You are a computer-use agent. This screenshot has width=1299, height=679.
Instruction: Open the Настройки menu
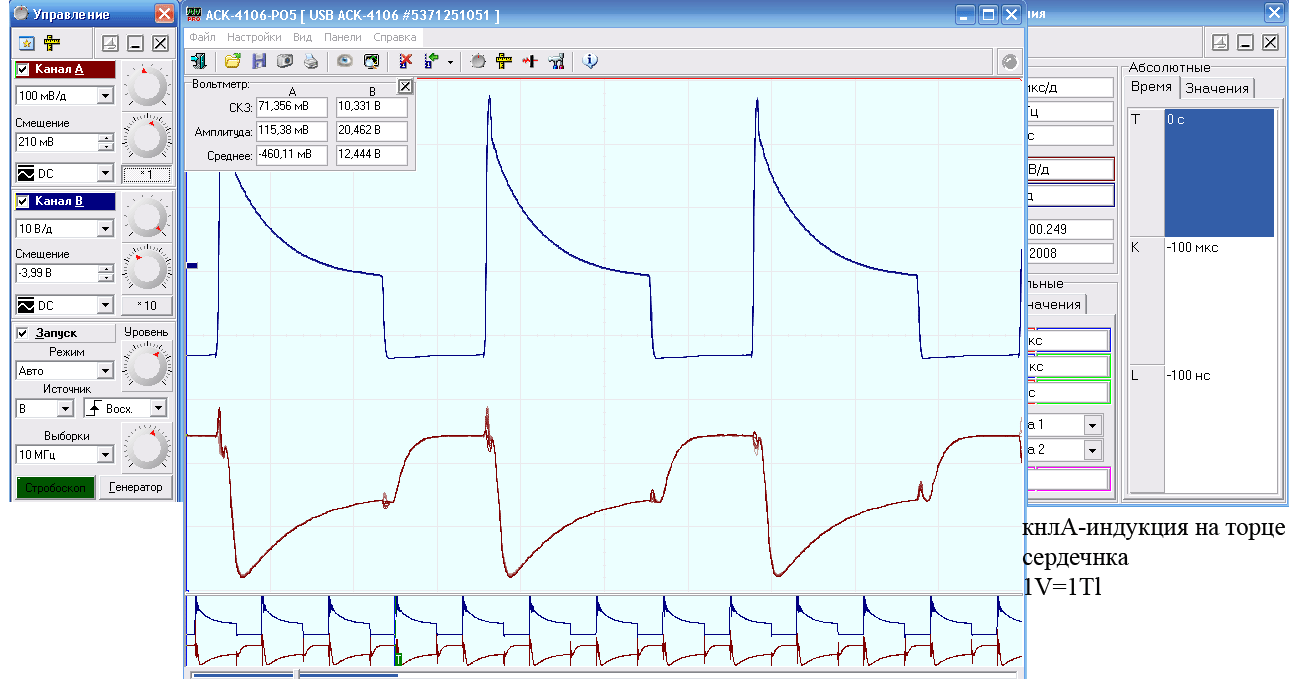[x=254, y=37]
